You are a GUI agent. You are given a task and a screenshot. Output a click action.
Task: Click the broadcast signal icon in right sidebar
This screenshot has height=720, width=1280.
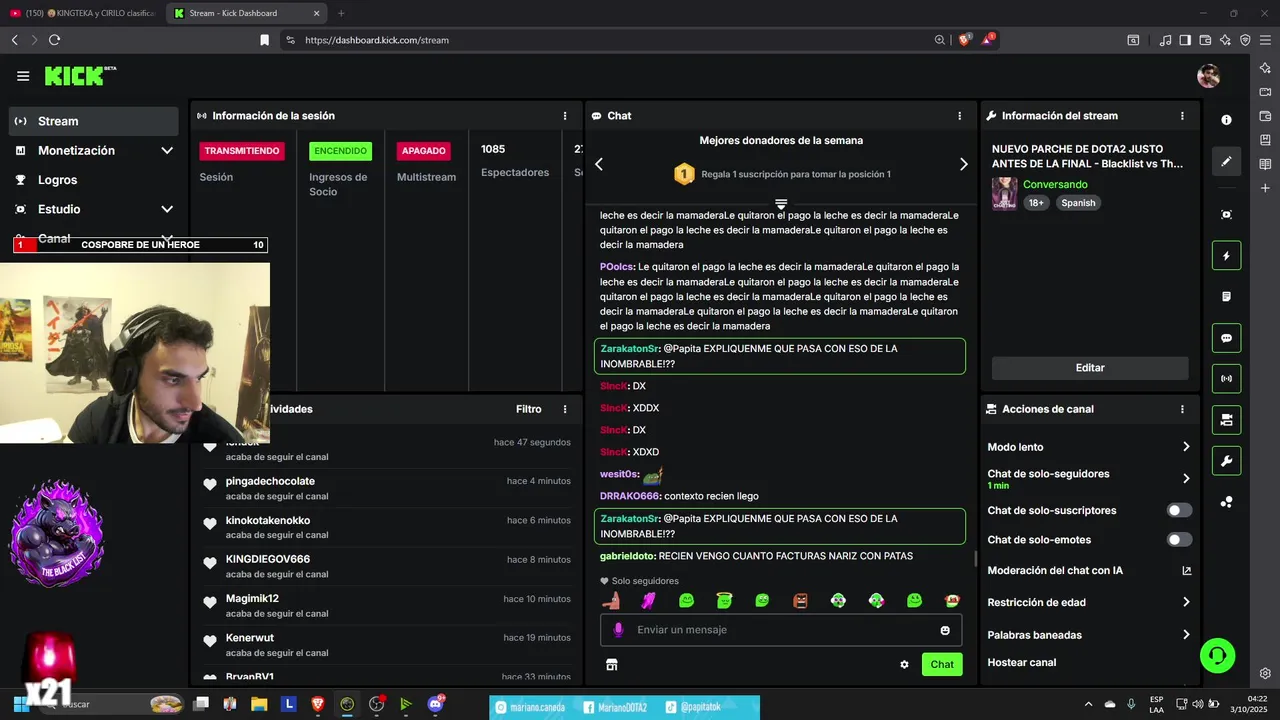point(1227,379)
